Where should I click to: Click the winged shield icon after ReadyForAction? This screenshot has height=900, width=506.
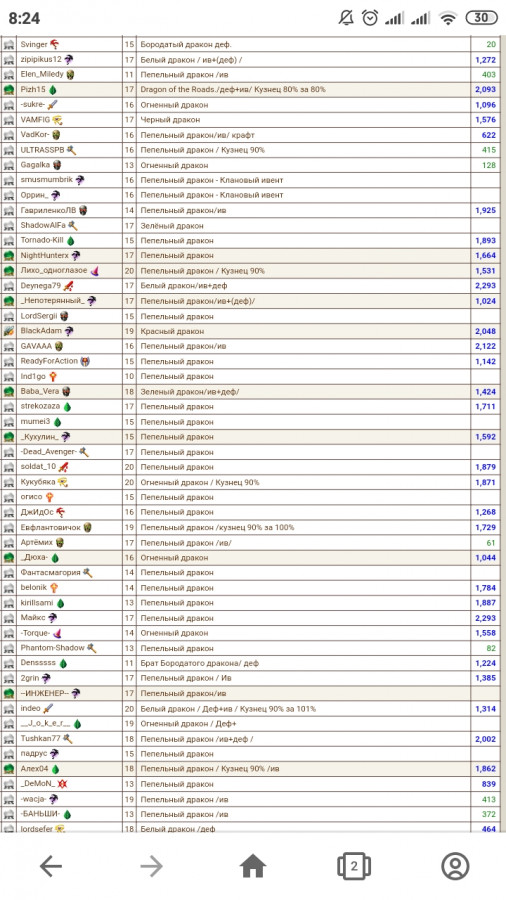[x=85, y=361]
